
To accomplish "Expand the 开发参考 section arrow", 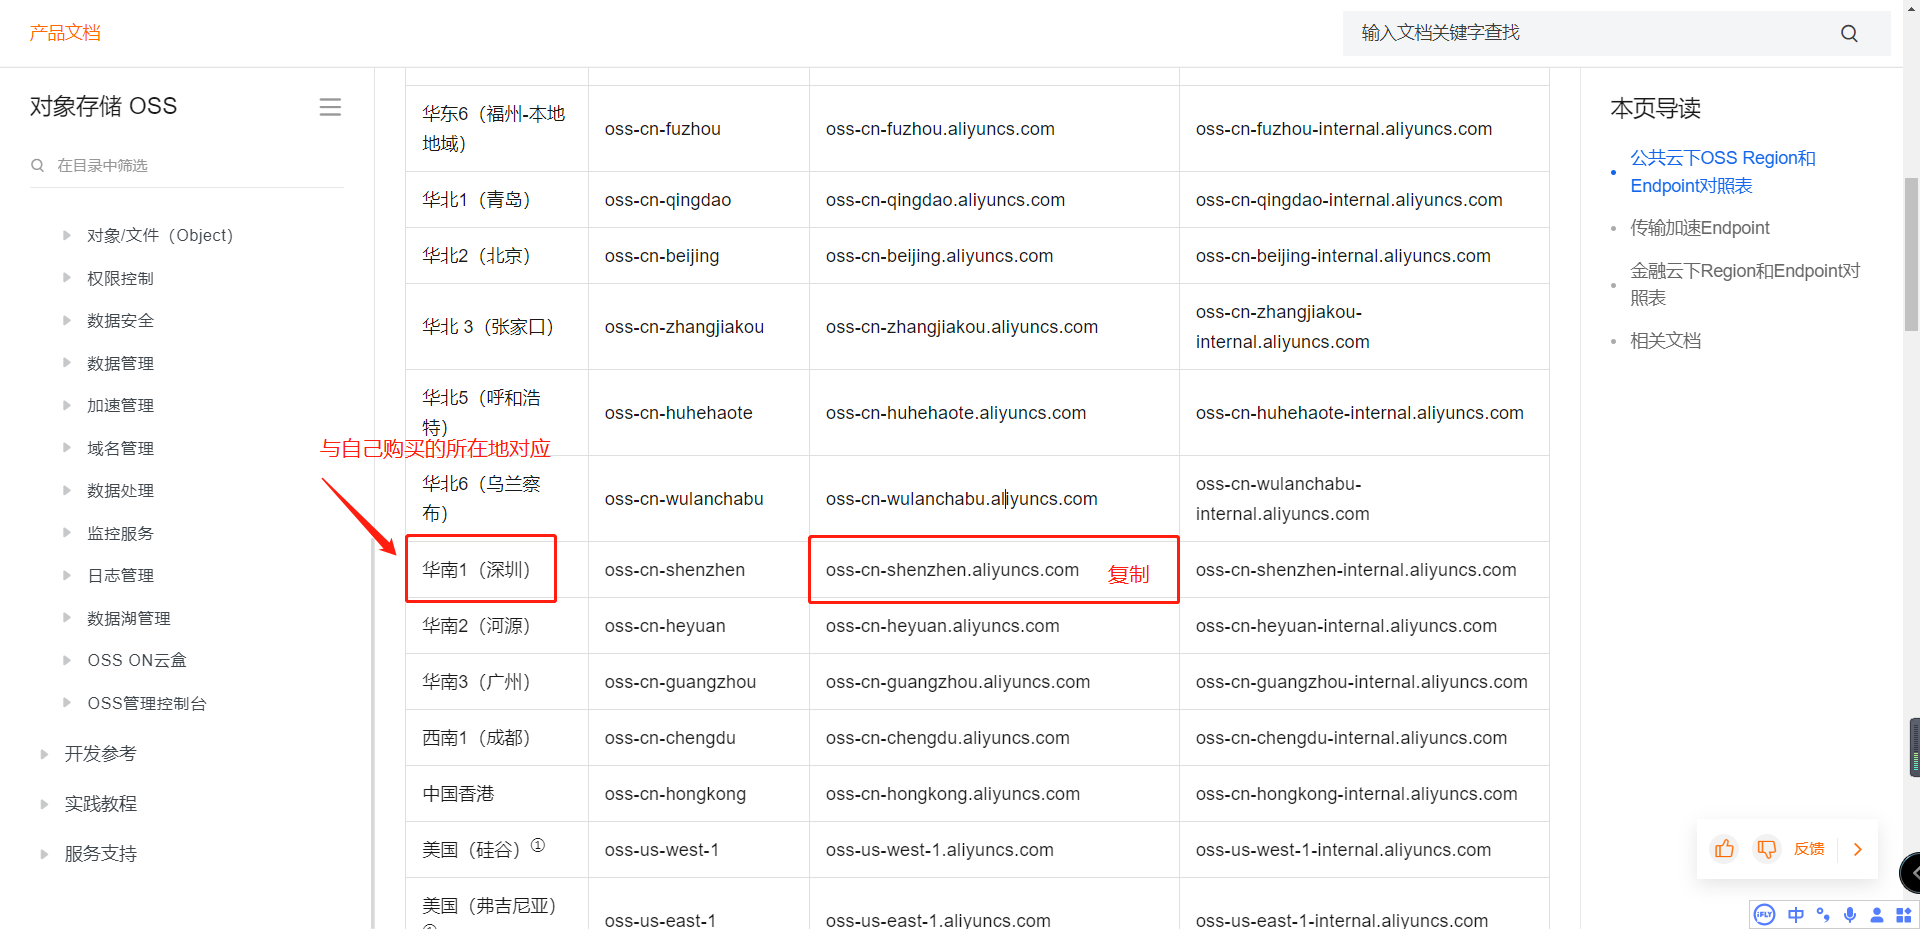I will pos(44,754).
